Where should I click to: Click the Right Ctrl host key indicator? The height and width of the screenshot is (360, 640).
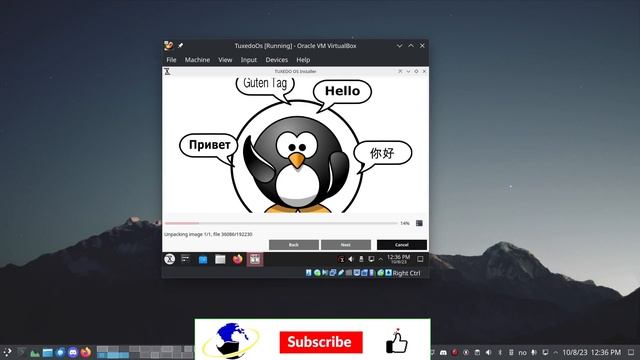[x=406, y=273]
